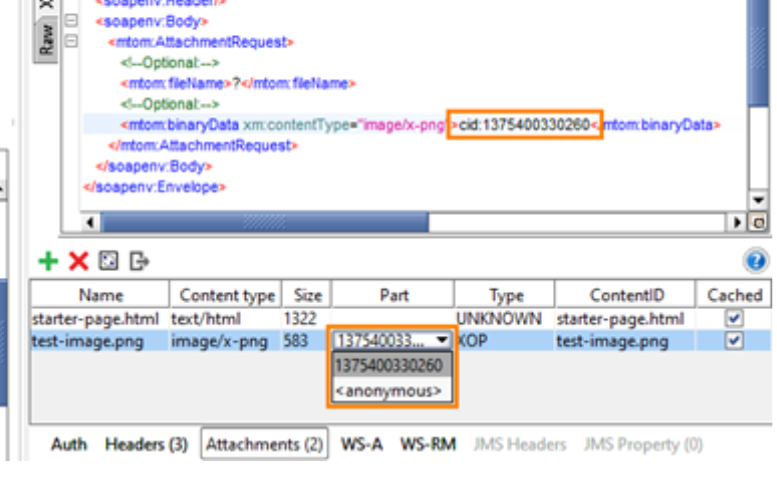
Task: Open the WS-A tab
Action: pos(361,444)
